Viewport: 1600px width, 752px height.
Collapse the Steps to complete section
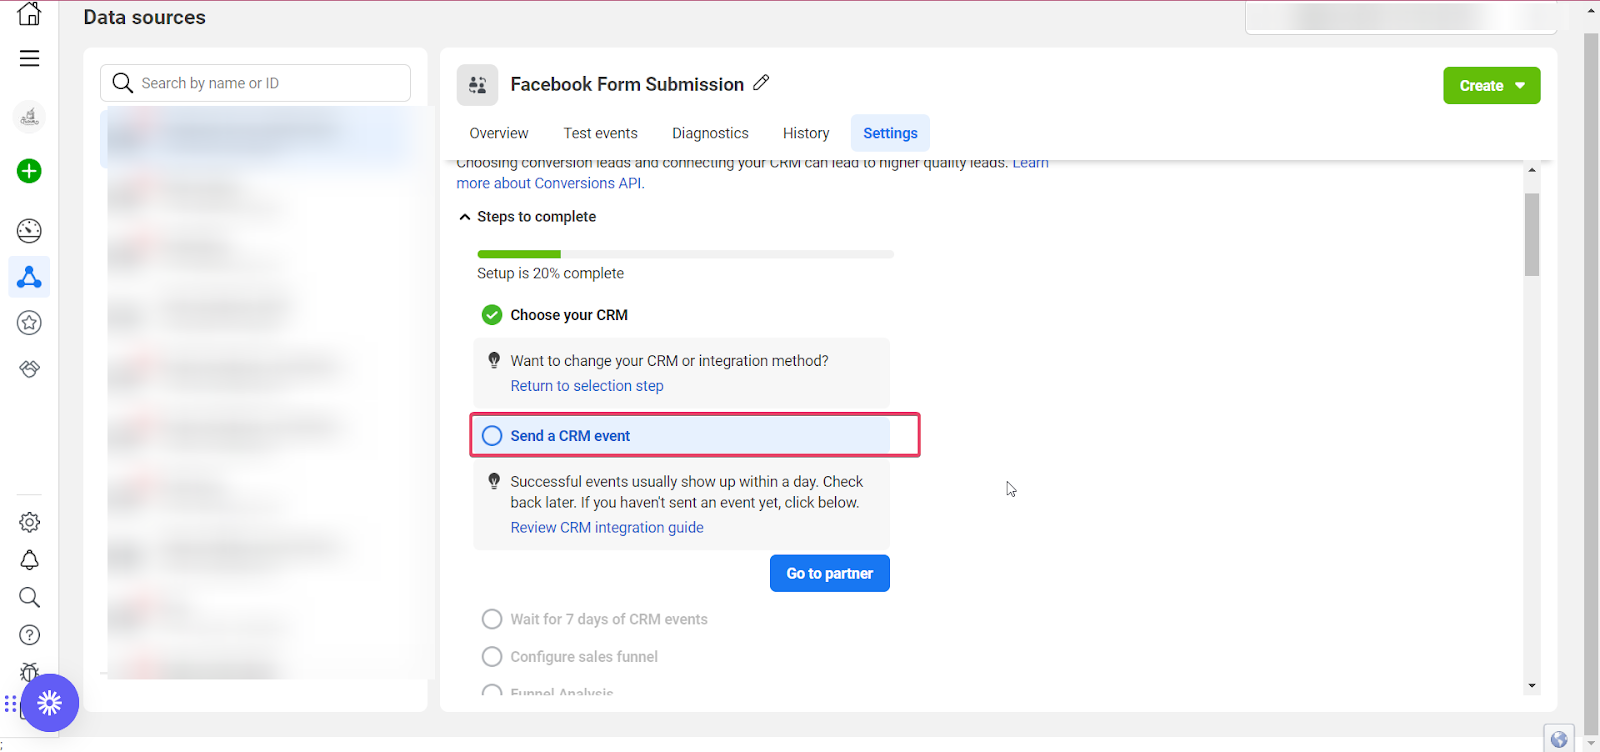pos(464,217)
